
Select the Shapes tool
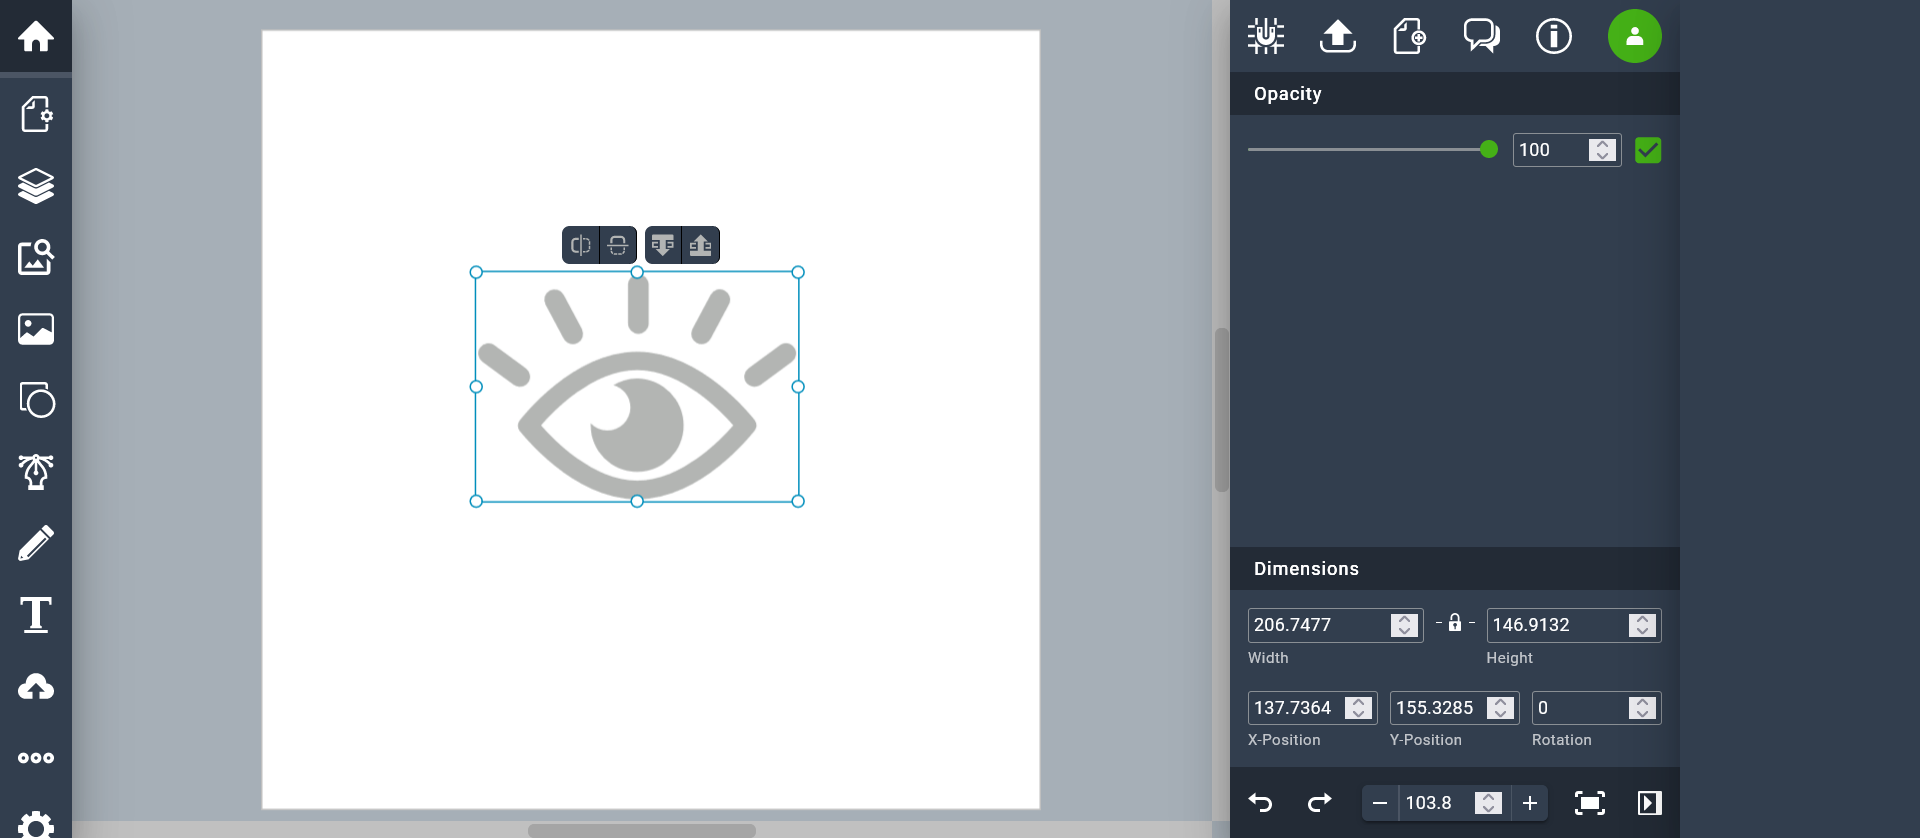pos(36,400)
